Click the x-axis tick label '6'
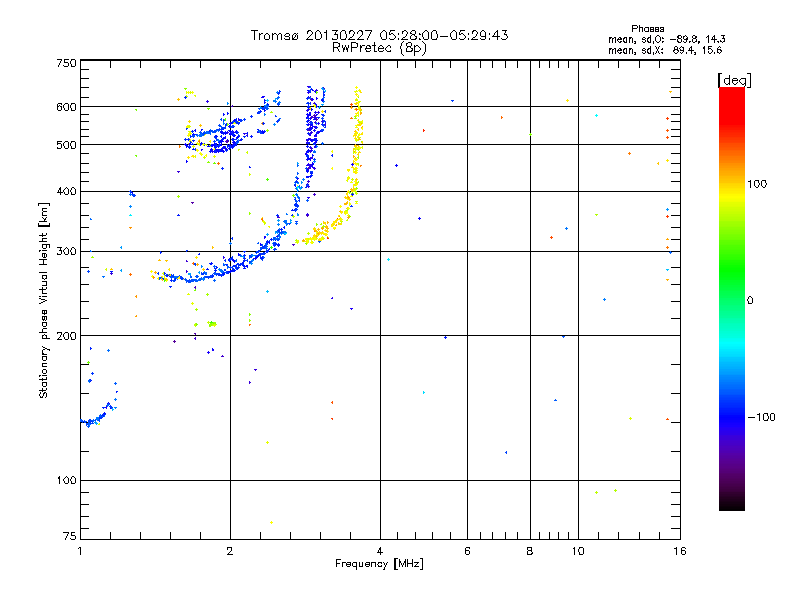 tap(467, 551)
